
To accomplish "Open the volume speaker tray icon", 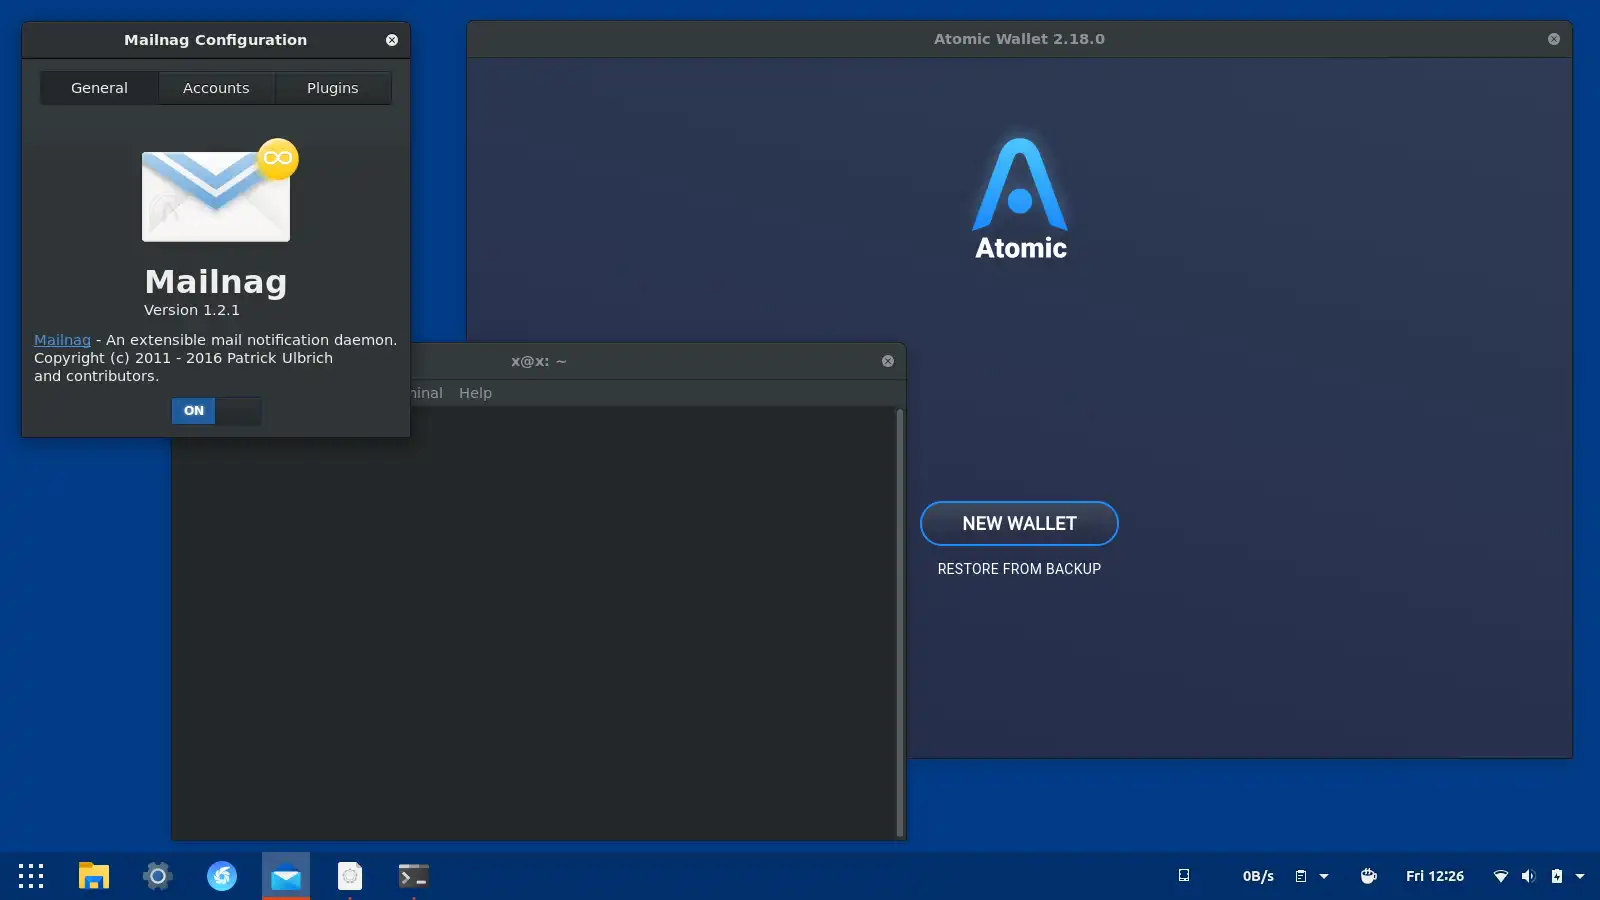I will click(1528, 876).
